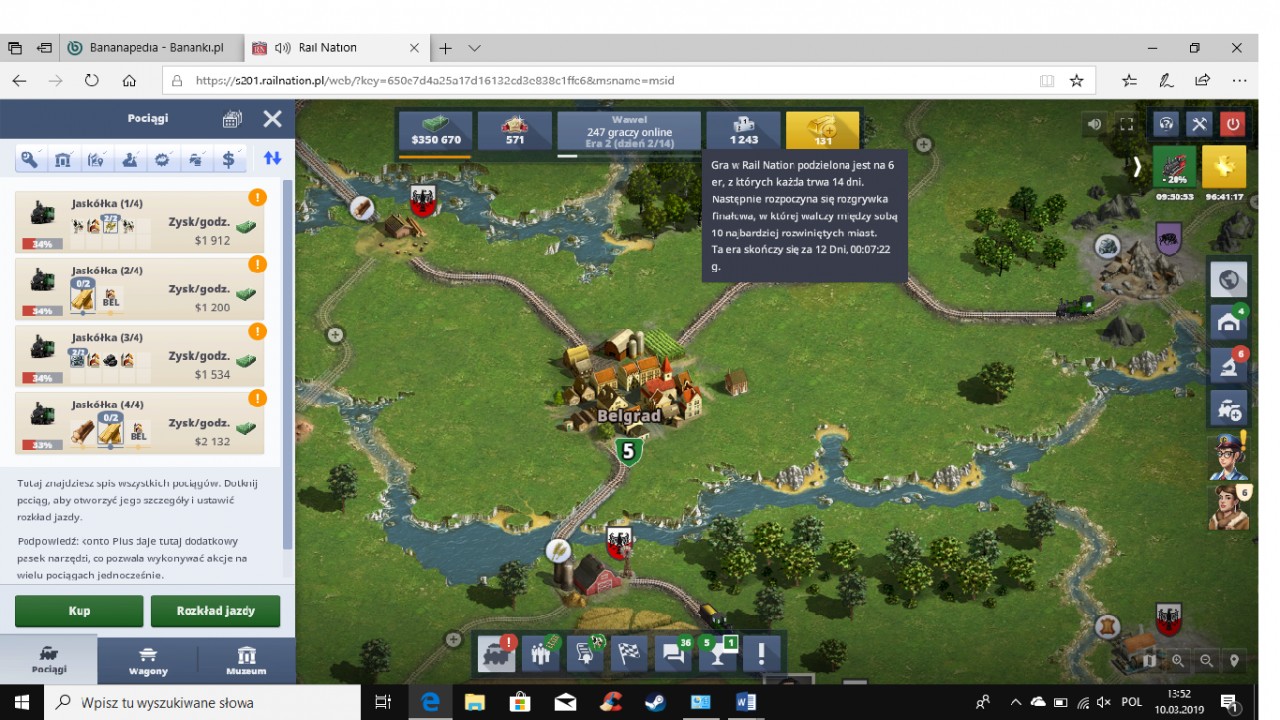Click warning badge on Jaskółka (1/4)
This screenshot has height=720, width=1280.
257,197
